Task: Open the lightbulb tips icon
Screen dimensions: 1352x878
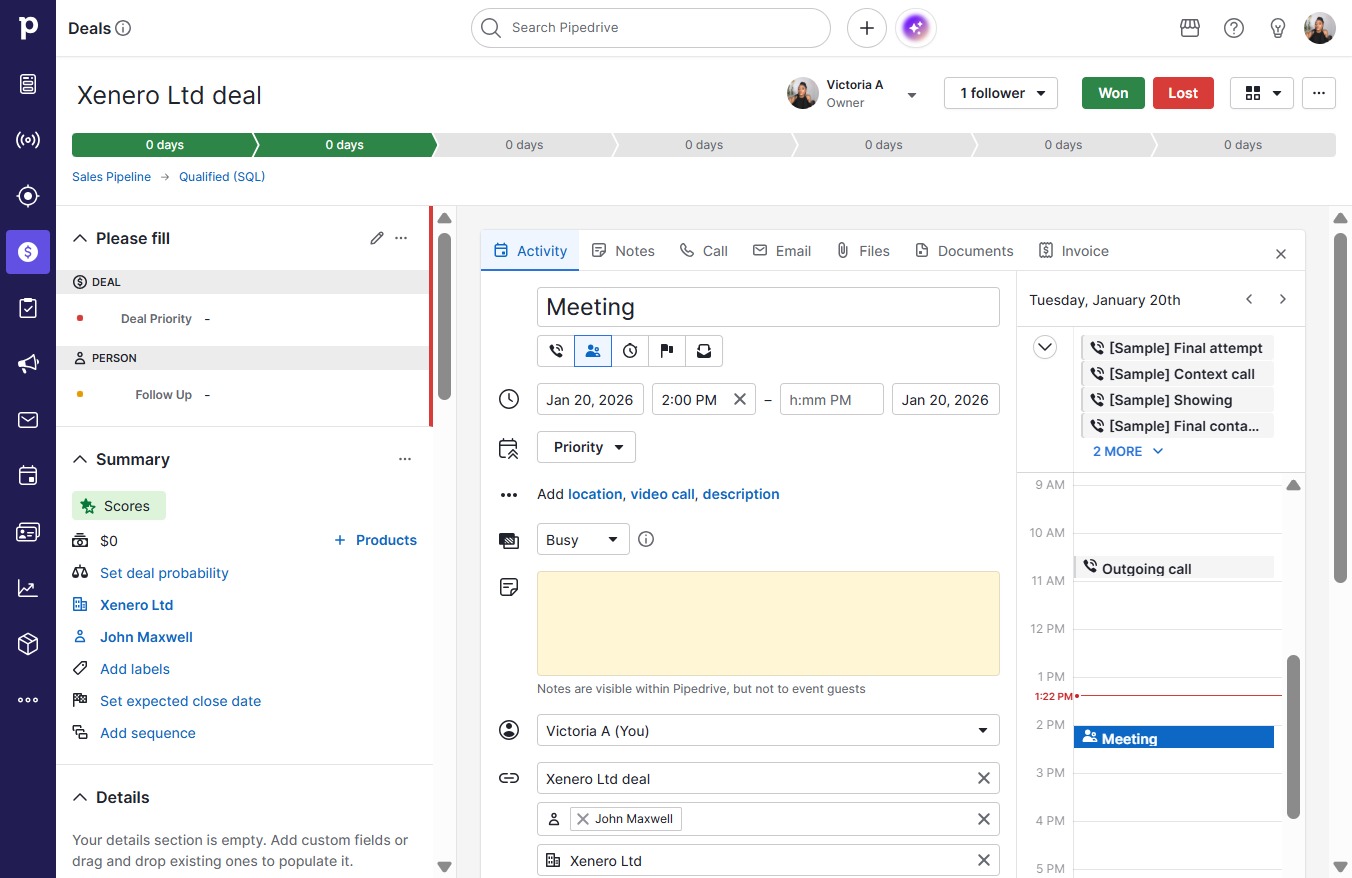Action: click(x=1278, y=28)
